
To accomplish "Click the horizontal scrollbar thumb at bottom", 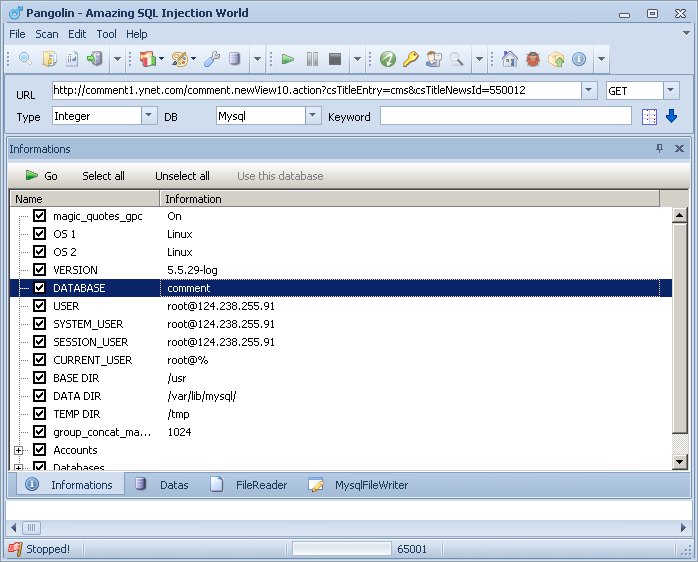I will [31, 528].
